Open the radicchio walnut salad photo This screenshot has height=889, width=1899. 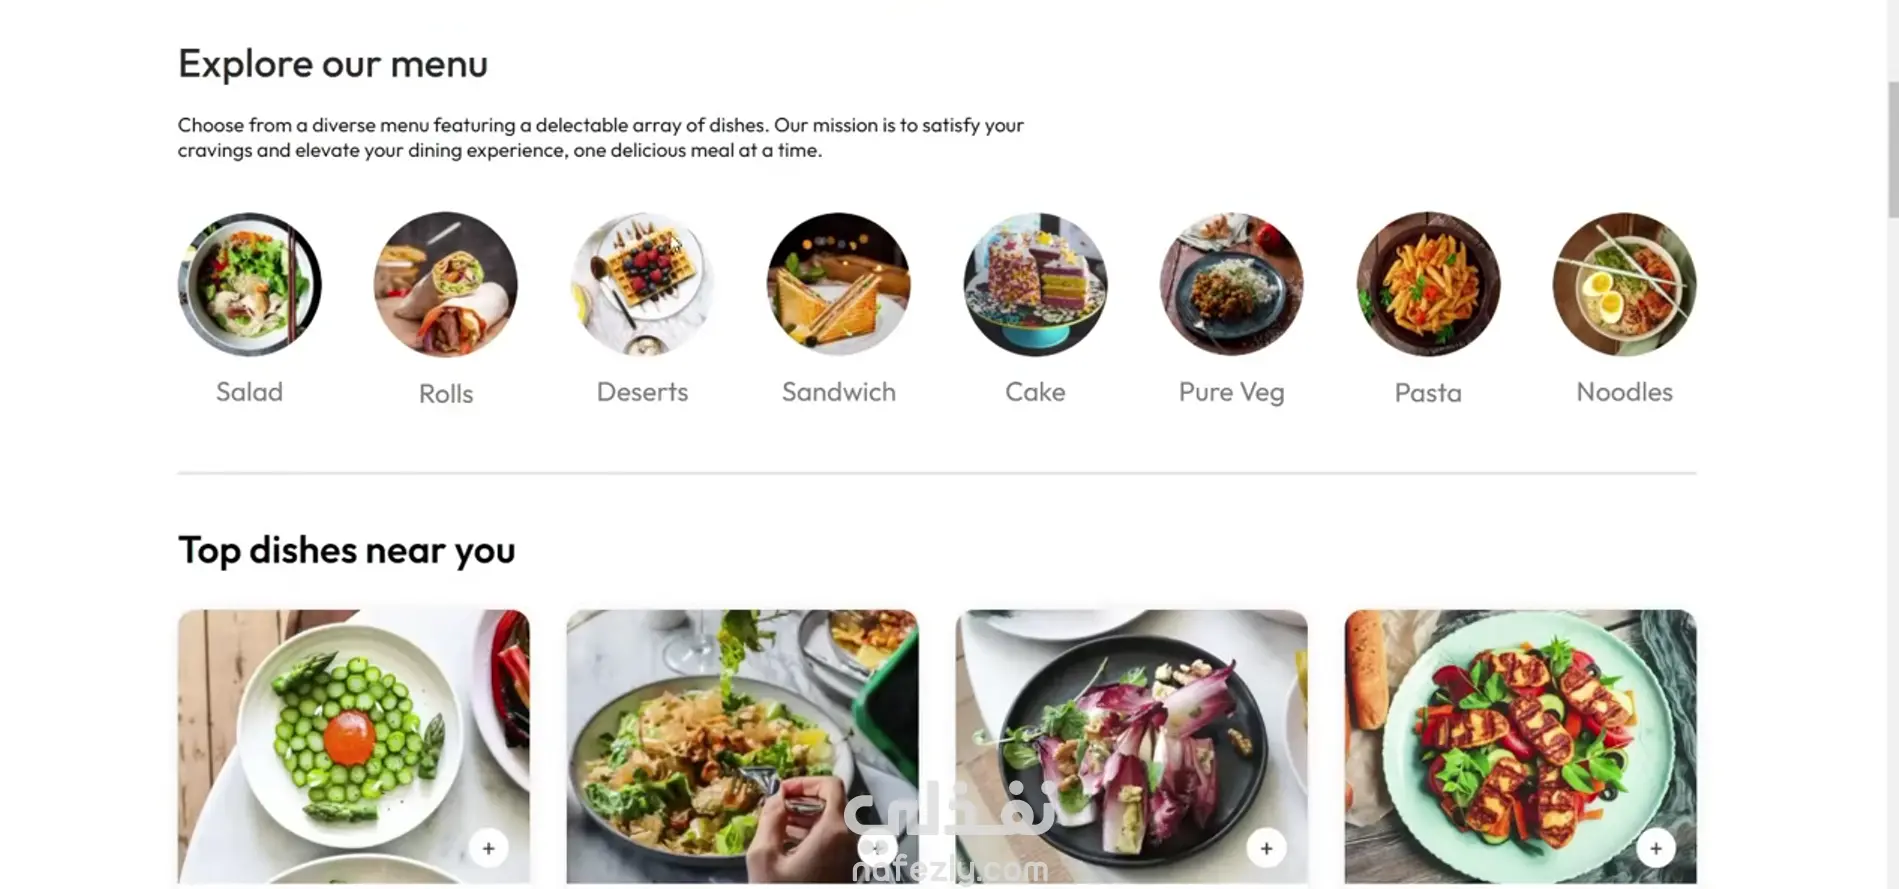(x=1132, y=746)
